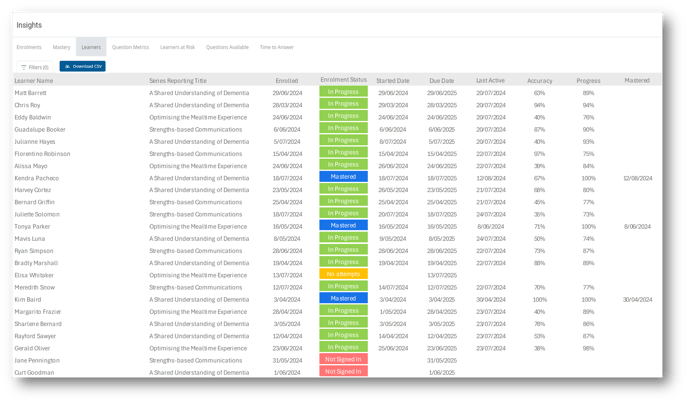This screenshot has width=688, height=403.
Task: Switch to Questions Available tab
Action: 227,47
